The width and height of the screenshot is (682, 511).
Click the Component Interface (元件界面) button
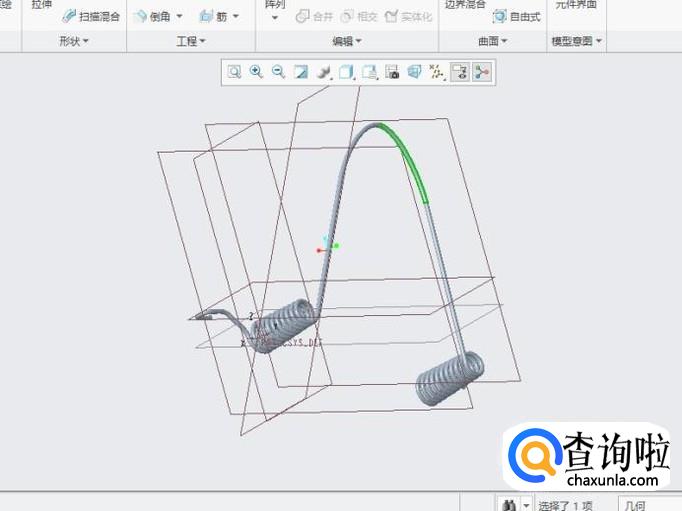pos(576,4)
